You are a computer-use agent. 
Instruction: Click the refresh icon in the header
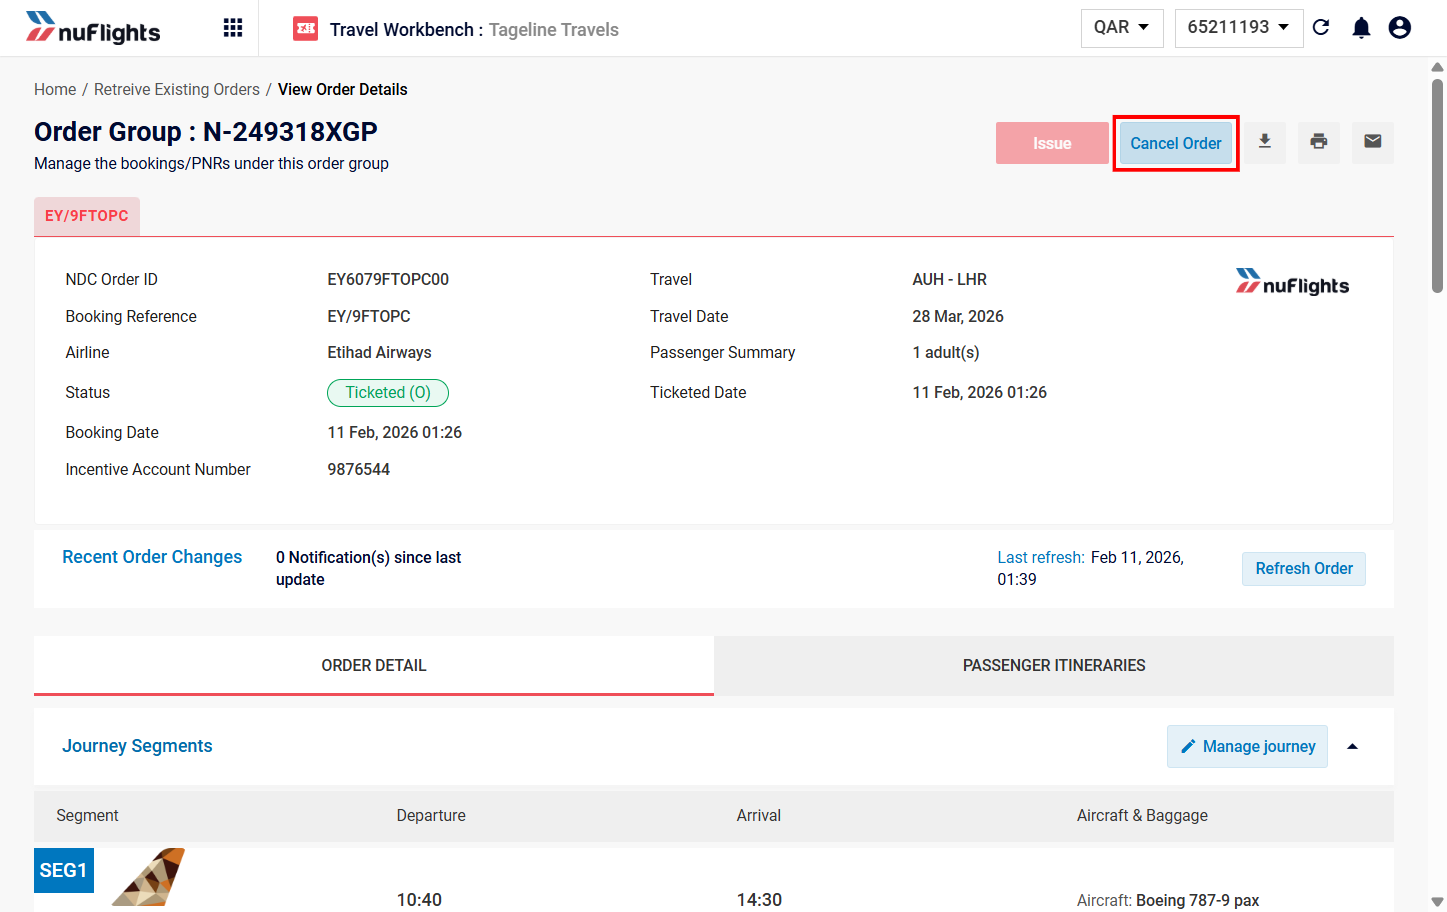1321,27
